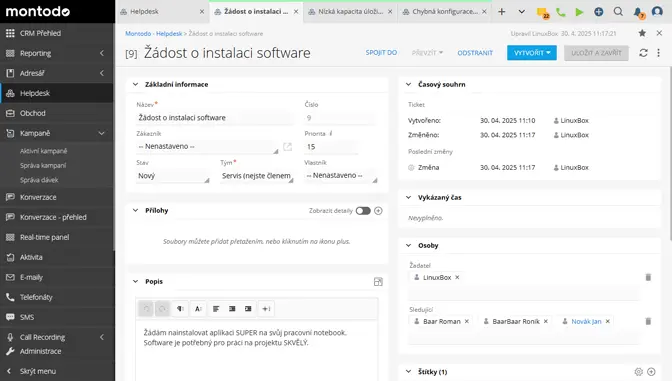Collapse the Osoby section
Viewport: 672px width, 381px height.
(x=408, y=245)
